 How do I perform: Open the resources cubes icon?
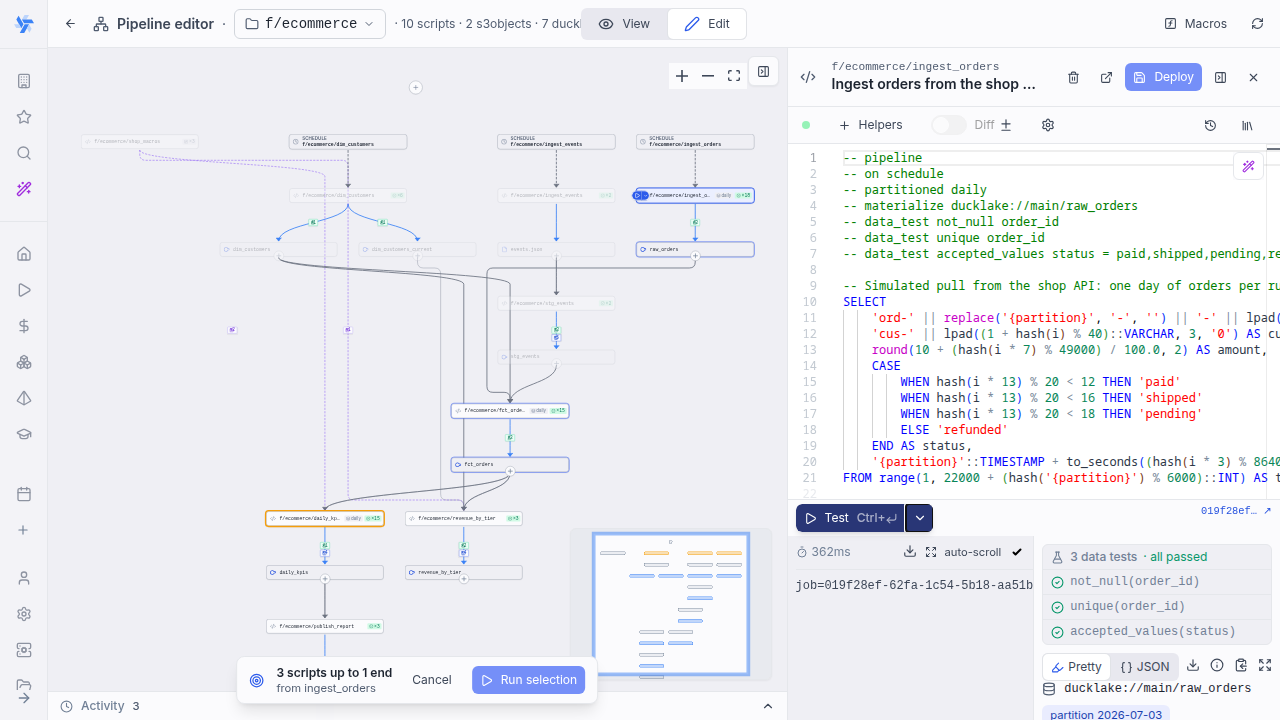click(x=24, y=362)
